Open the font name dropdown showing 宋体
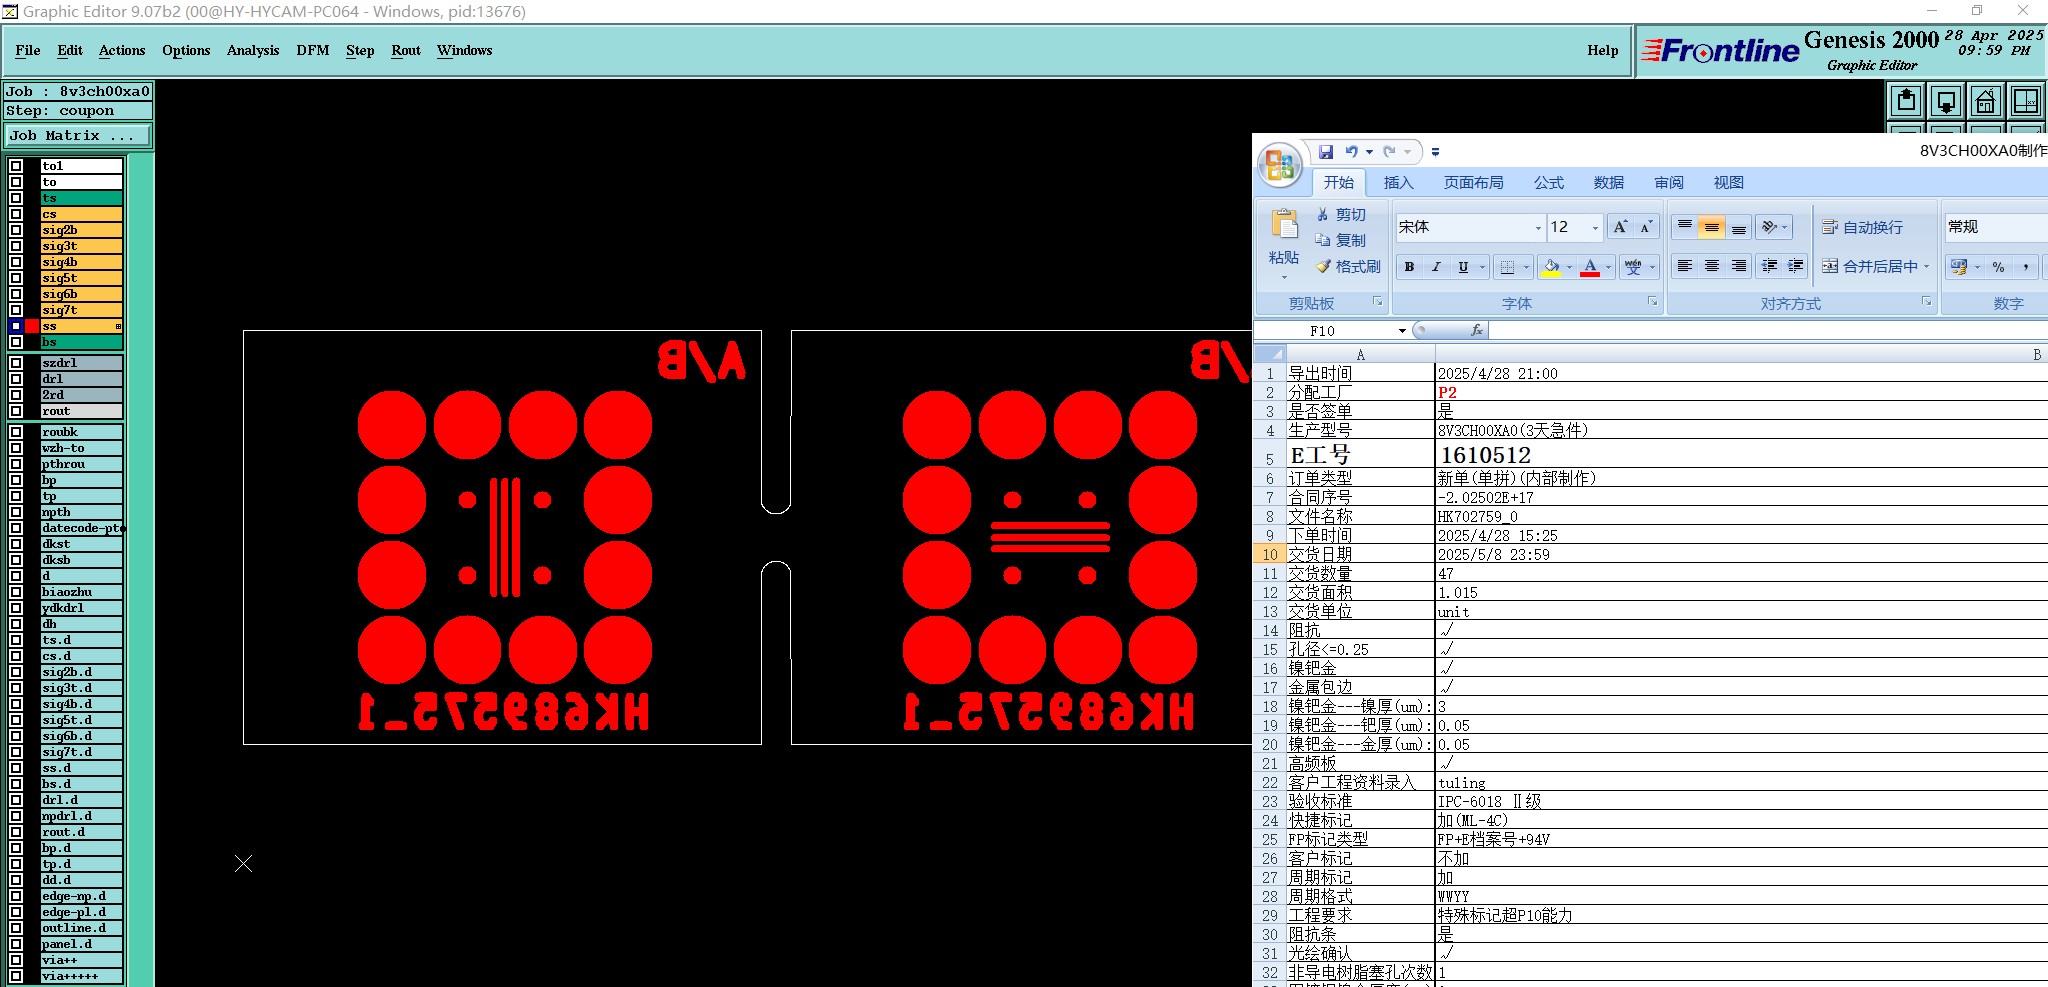 1538,228
